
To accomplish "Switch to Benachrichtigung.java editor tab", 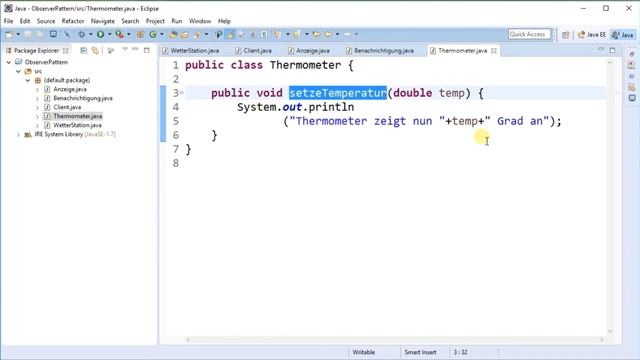I will click(x=380, y=51).
